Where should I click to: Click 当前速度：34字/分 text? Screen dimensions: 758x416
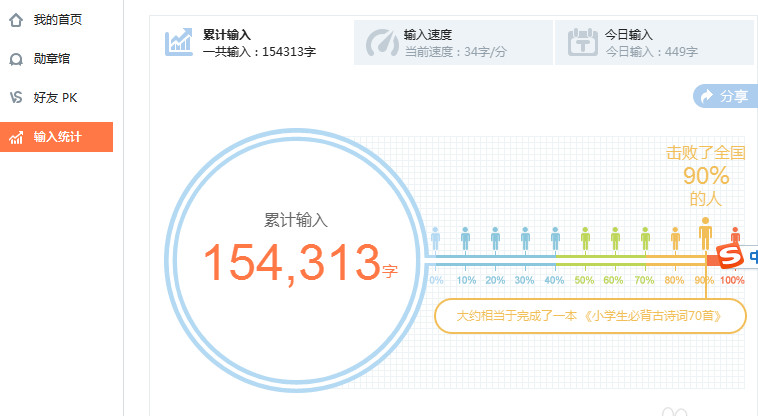455,52
